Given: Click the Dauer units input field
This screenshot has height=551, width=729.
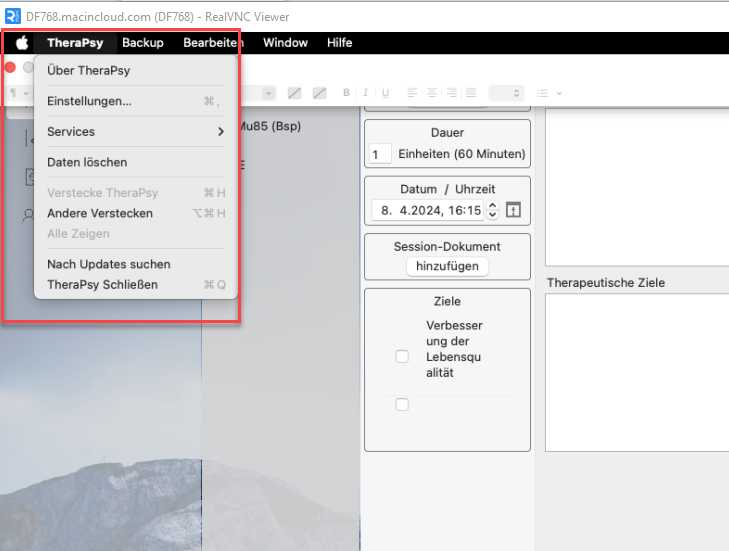Looking at the screenshot, I should [x=380, y=154].
